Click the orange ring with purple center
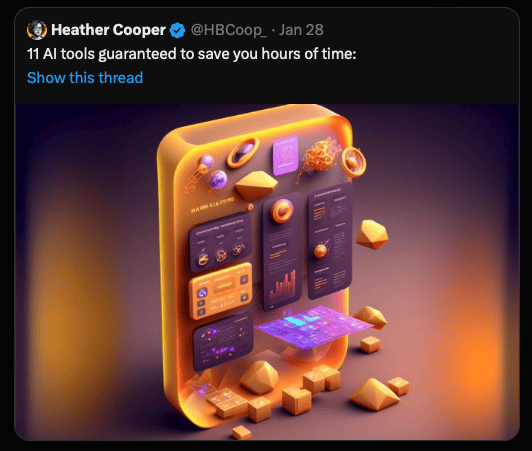Screen dimensions: 532x451 [x=243, y=152]
